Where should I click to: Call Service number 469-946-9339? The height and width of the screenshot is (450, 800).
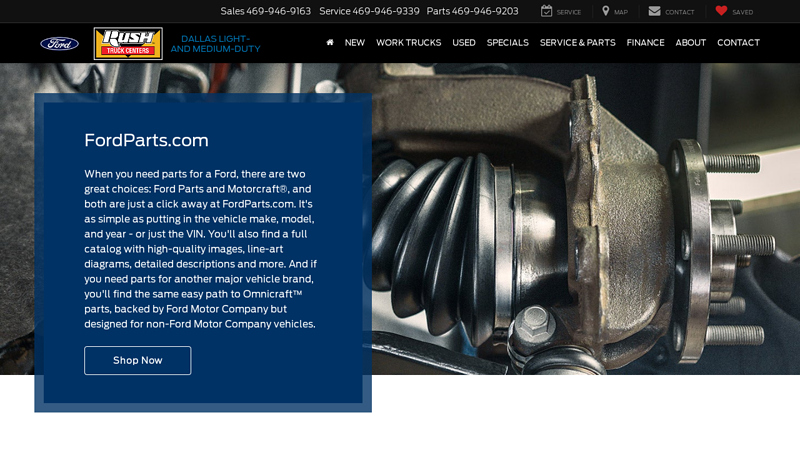click(x=386, y=11)
